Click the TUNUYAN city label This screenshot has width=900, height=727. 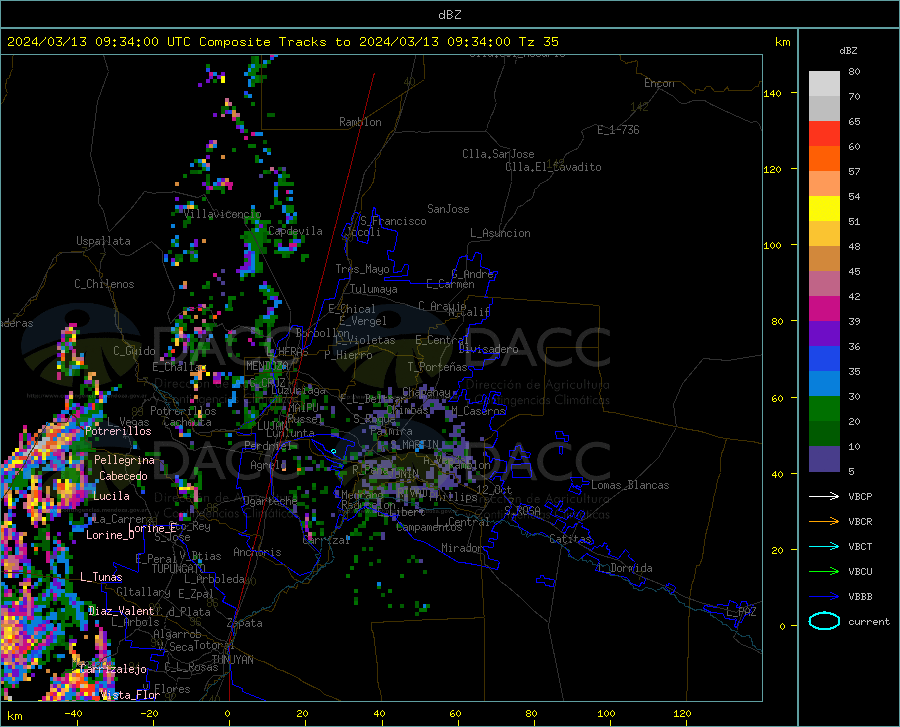click(x=232, y=660)
